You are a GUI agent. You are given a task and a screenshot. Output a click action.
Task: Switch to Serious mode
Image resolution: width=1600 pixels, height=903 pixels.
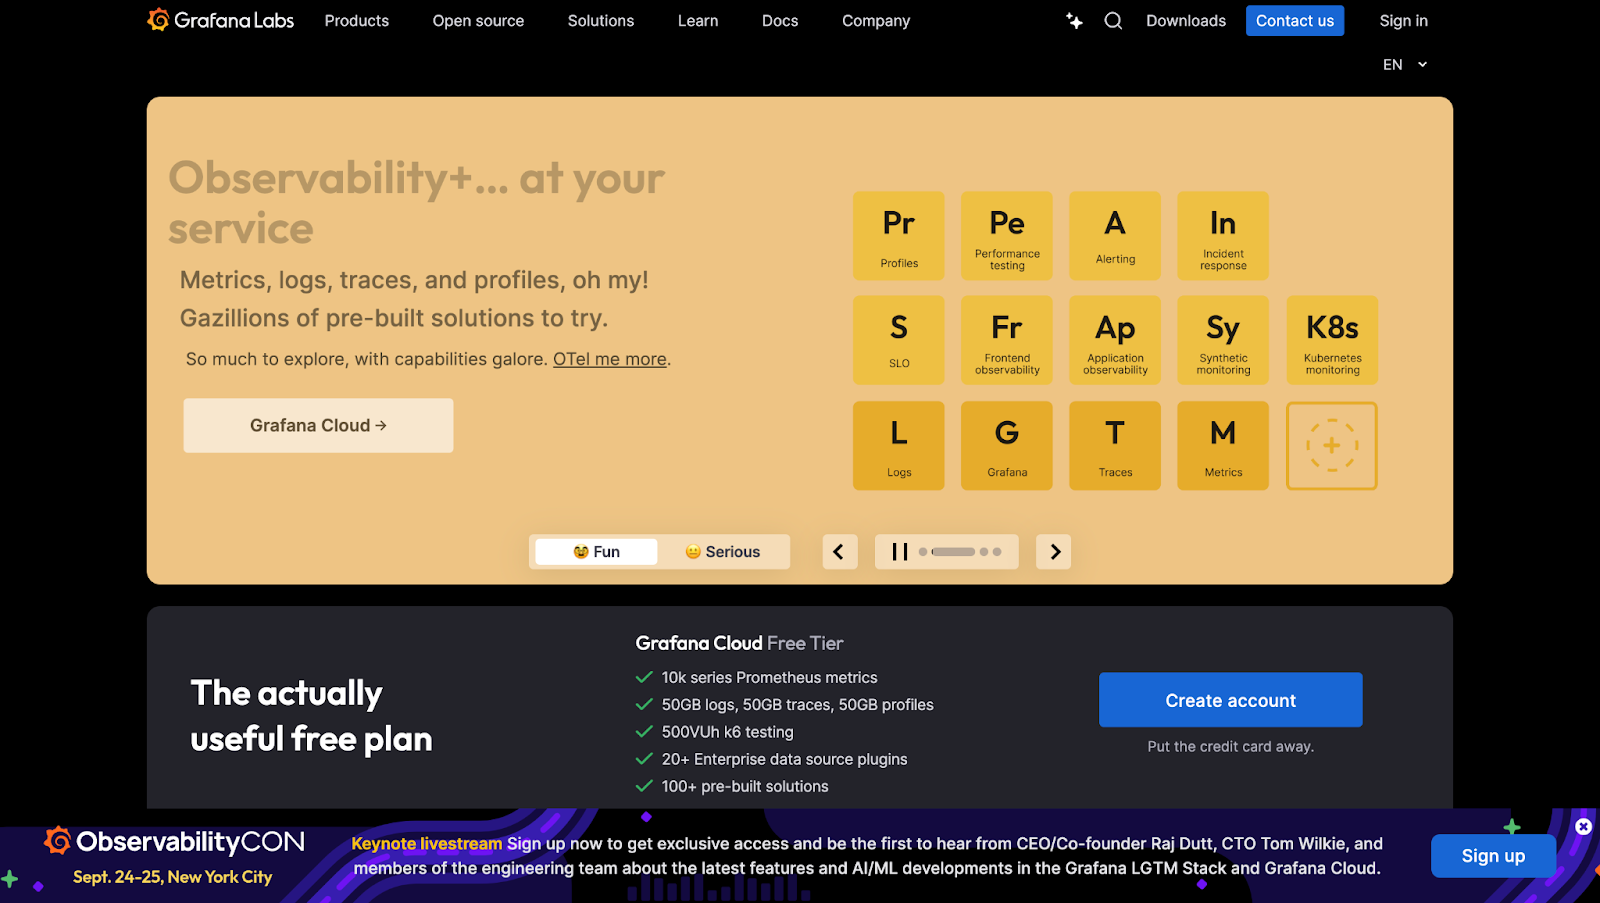pyautogui.click(x=722, y=552)
